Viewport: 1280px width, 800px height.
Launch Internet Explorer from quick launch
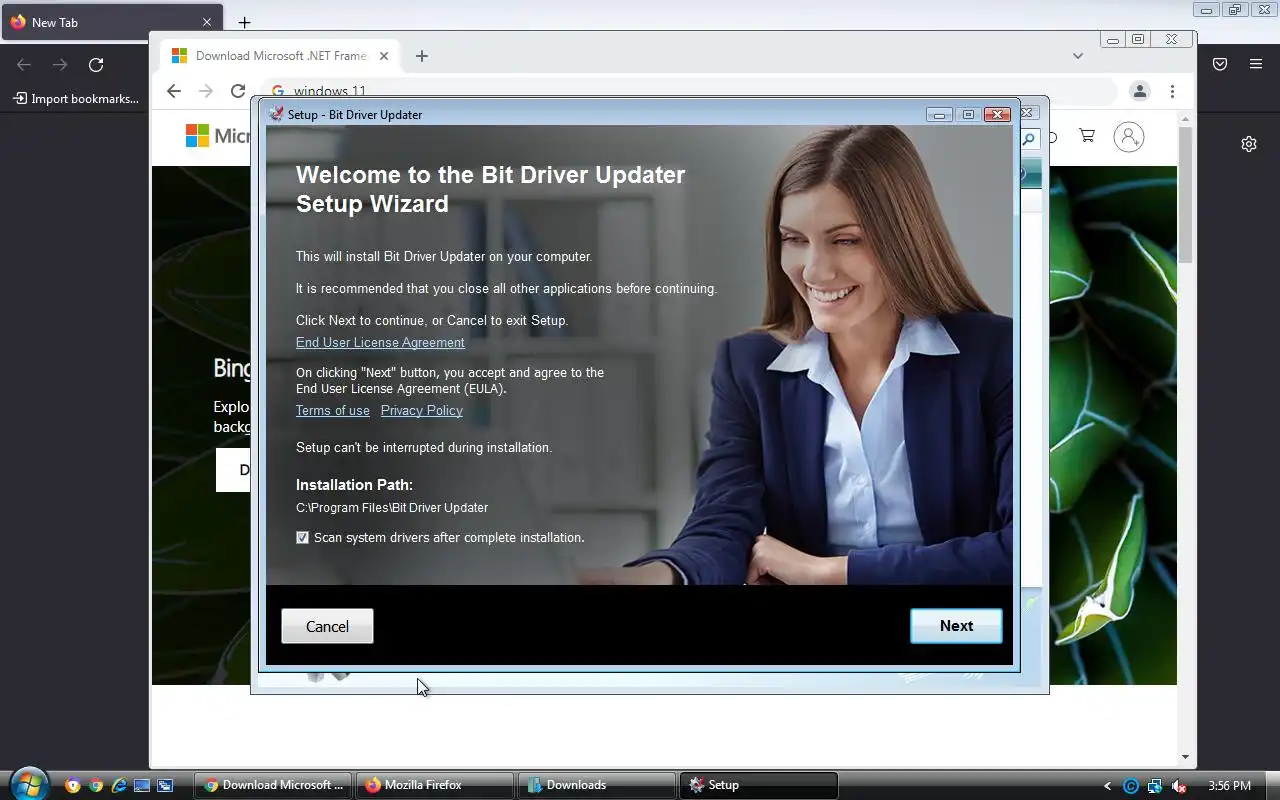pos(119,786)
